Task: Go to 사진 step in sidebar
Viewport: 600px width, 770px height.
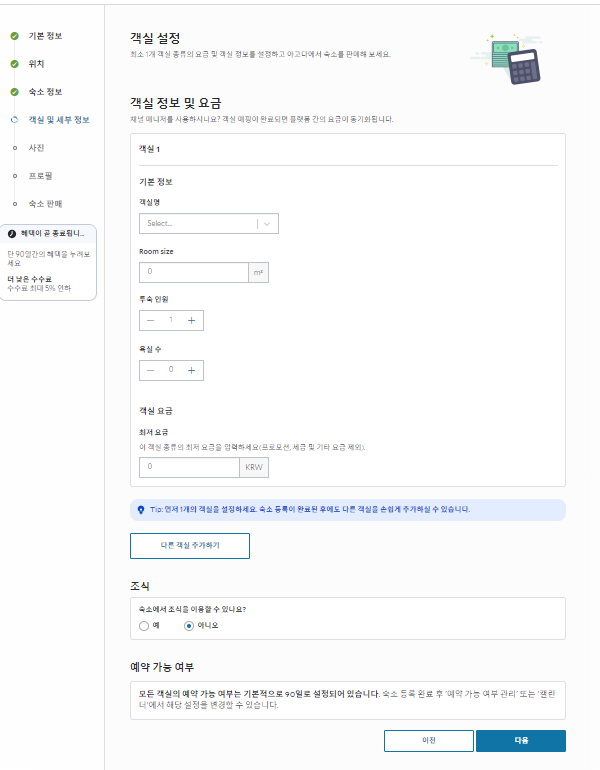Action: (x=36, y=148)
